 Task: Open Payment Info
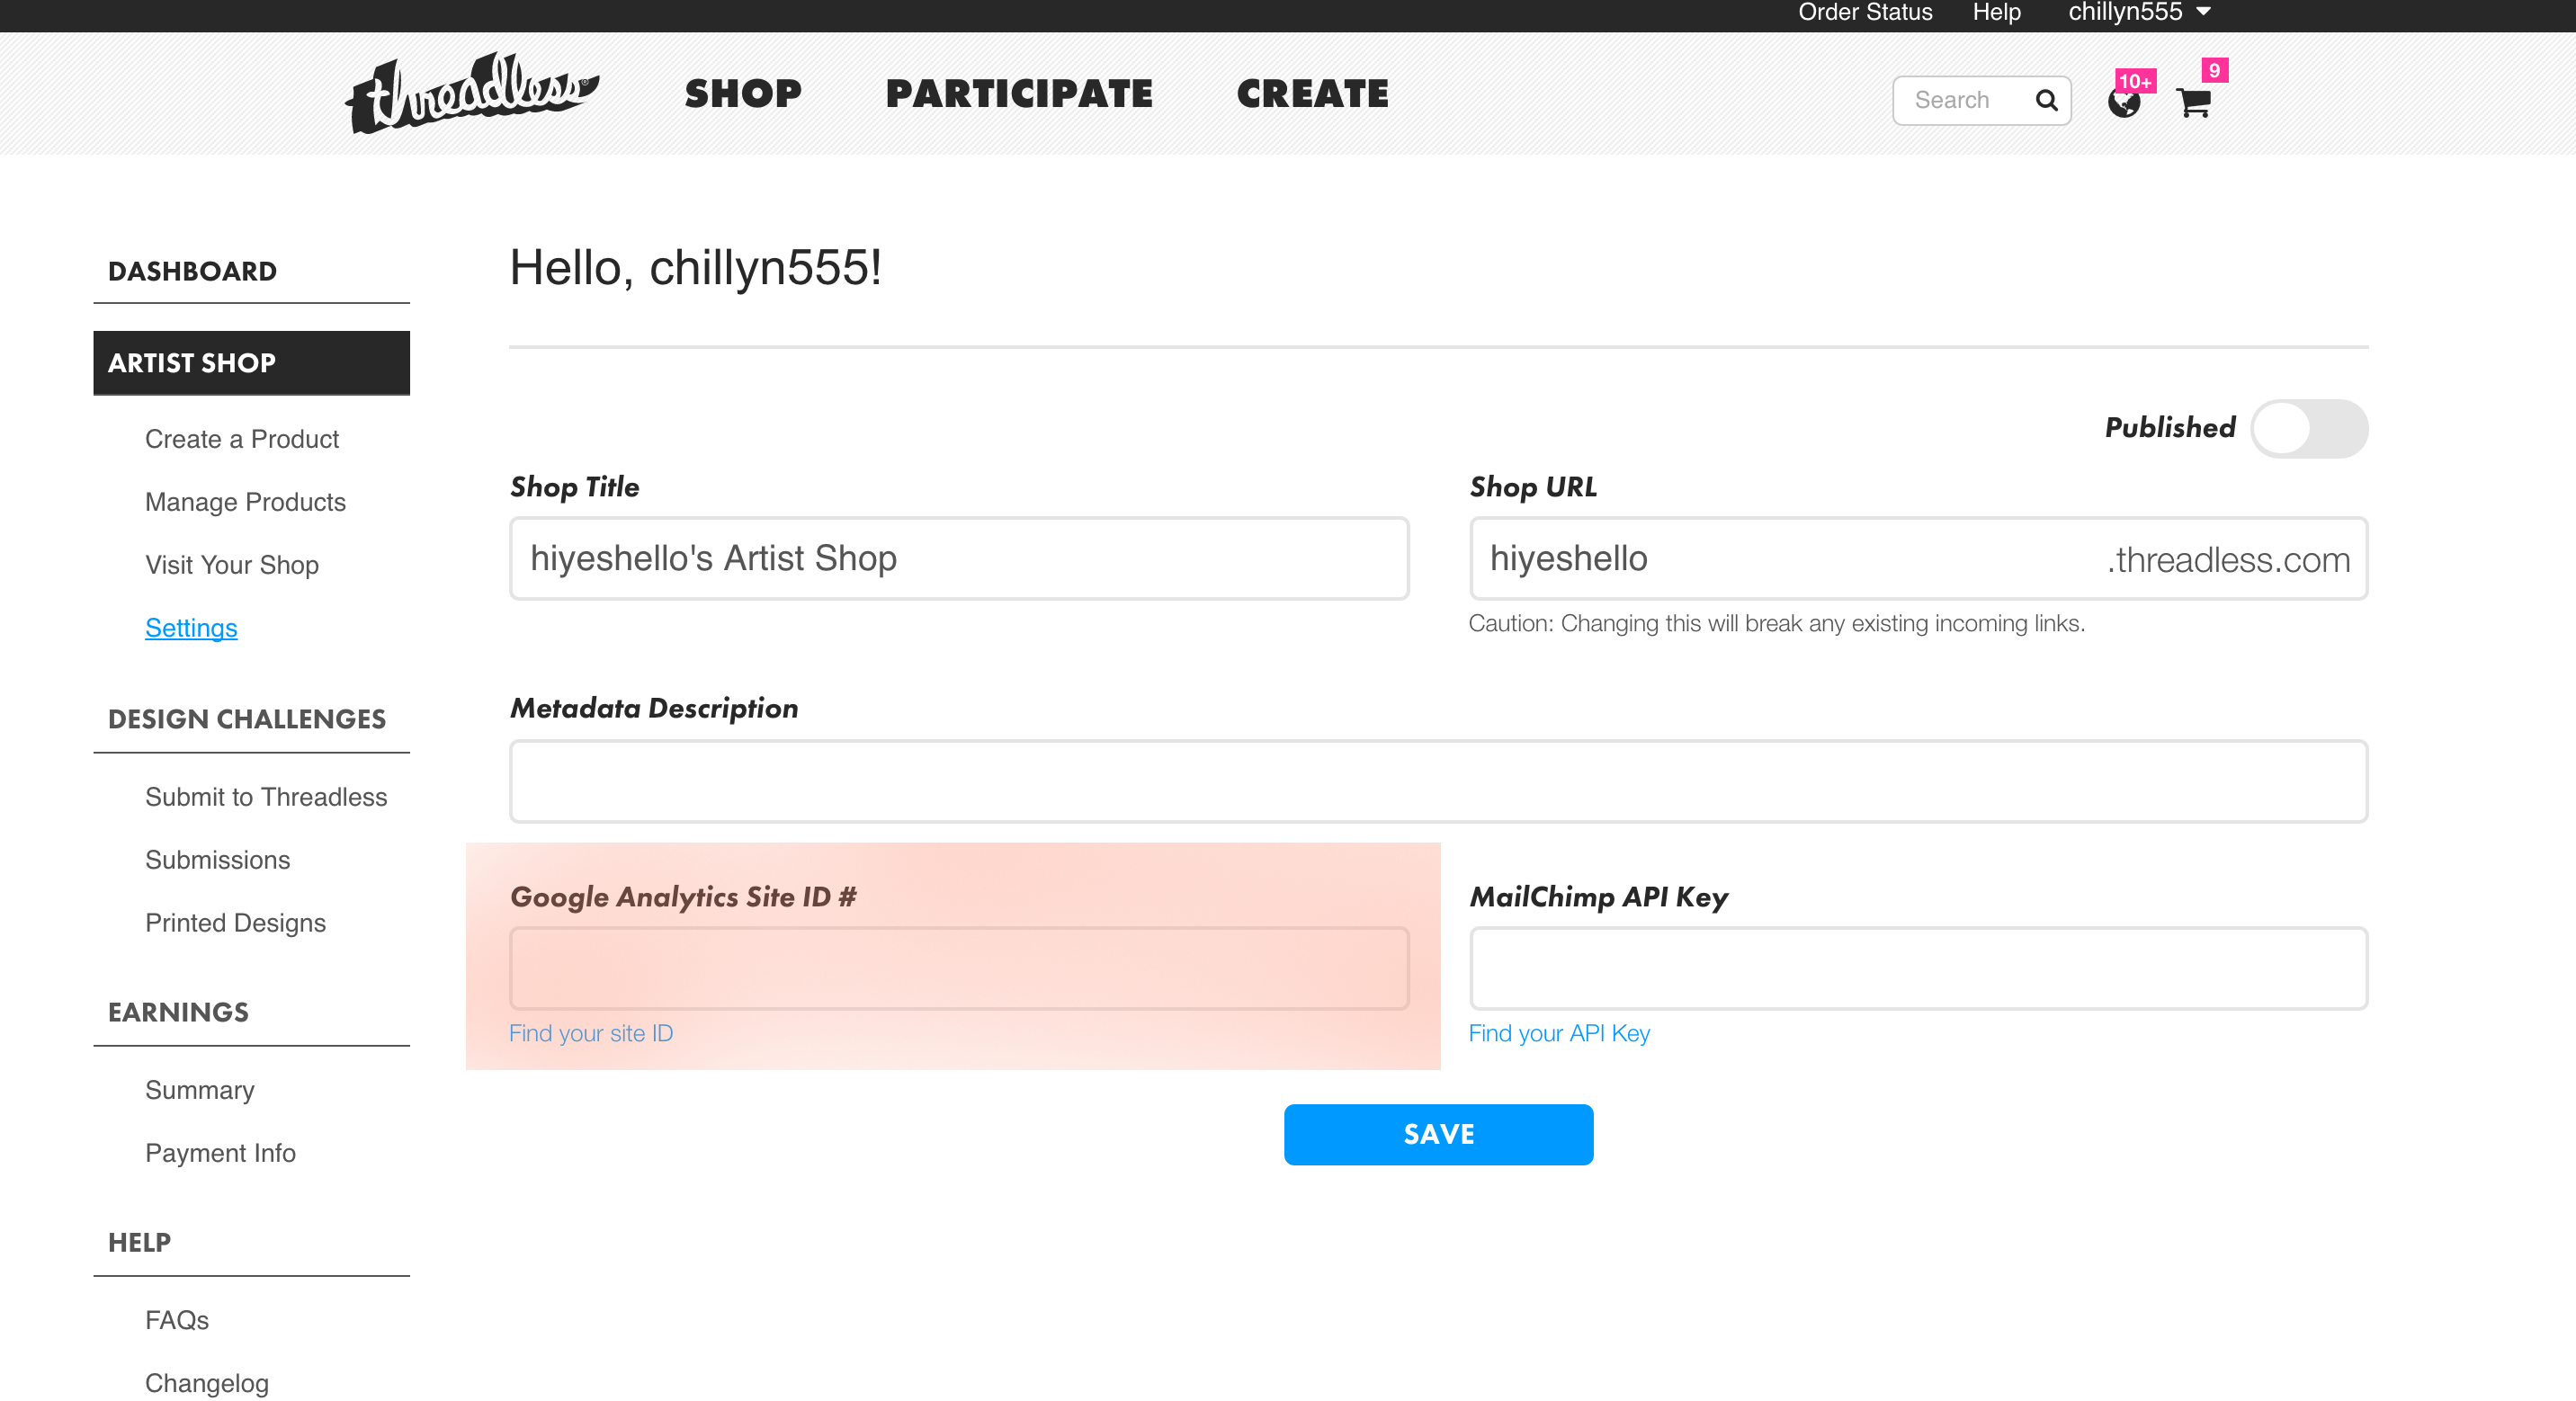tap(220, 1153)
